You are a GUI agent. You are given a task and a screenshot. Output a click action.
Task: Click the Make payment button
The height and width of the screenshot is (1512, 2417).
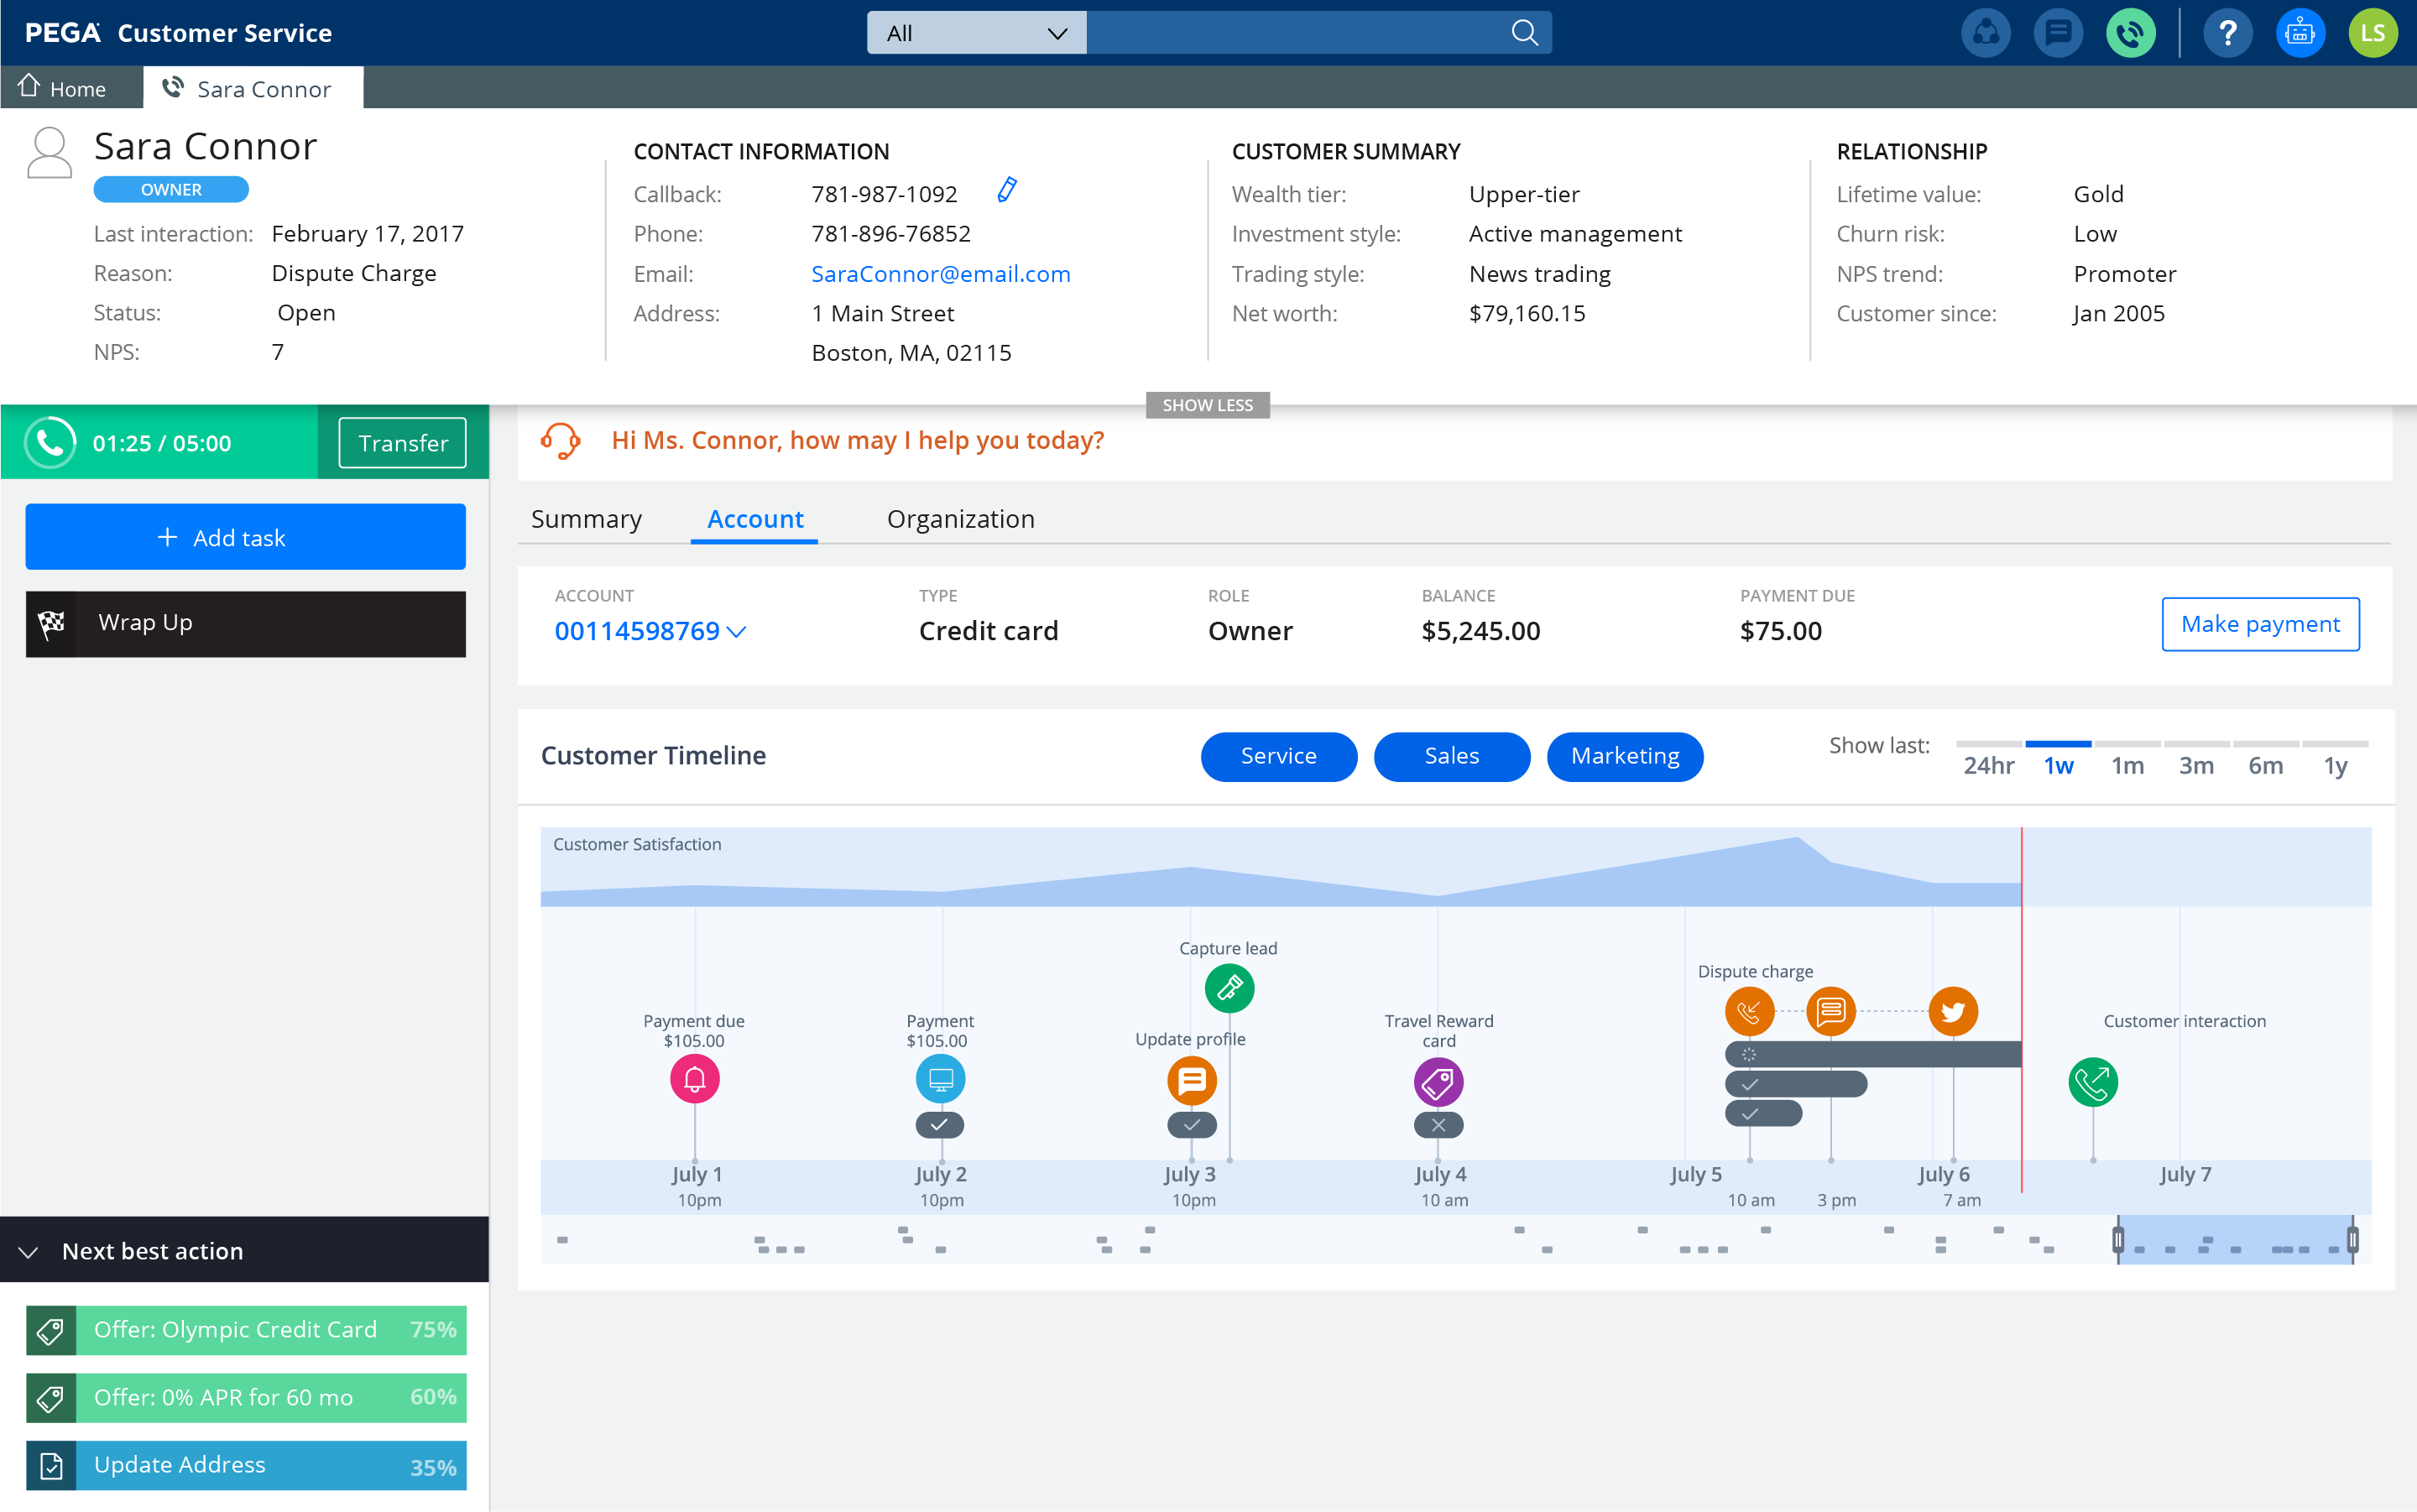[x=2260, y=624]
